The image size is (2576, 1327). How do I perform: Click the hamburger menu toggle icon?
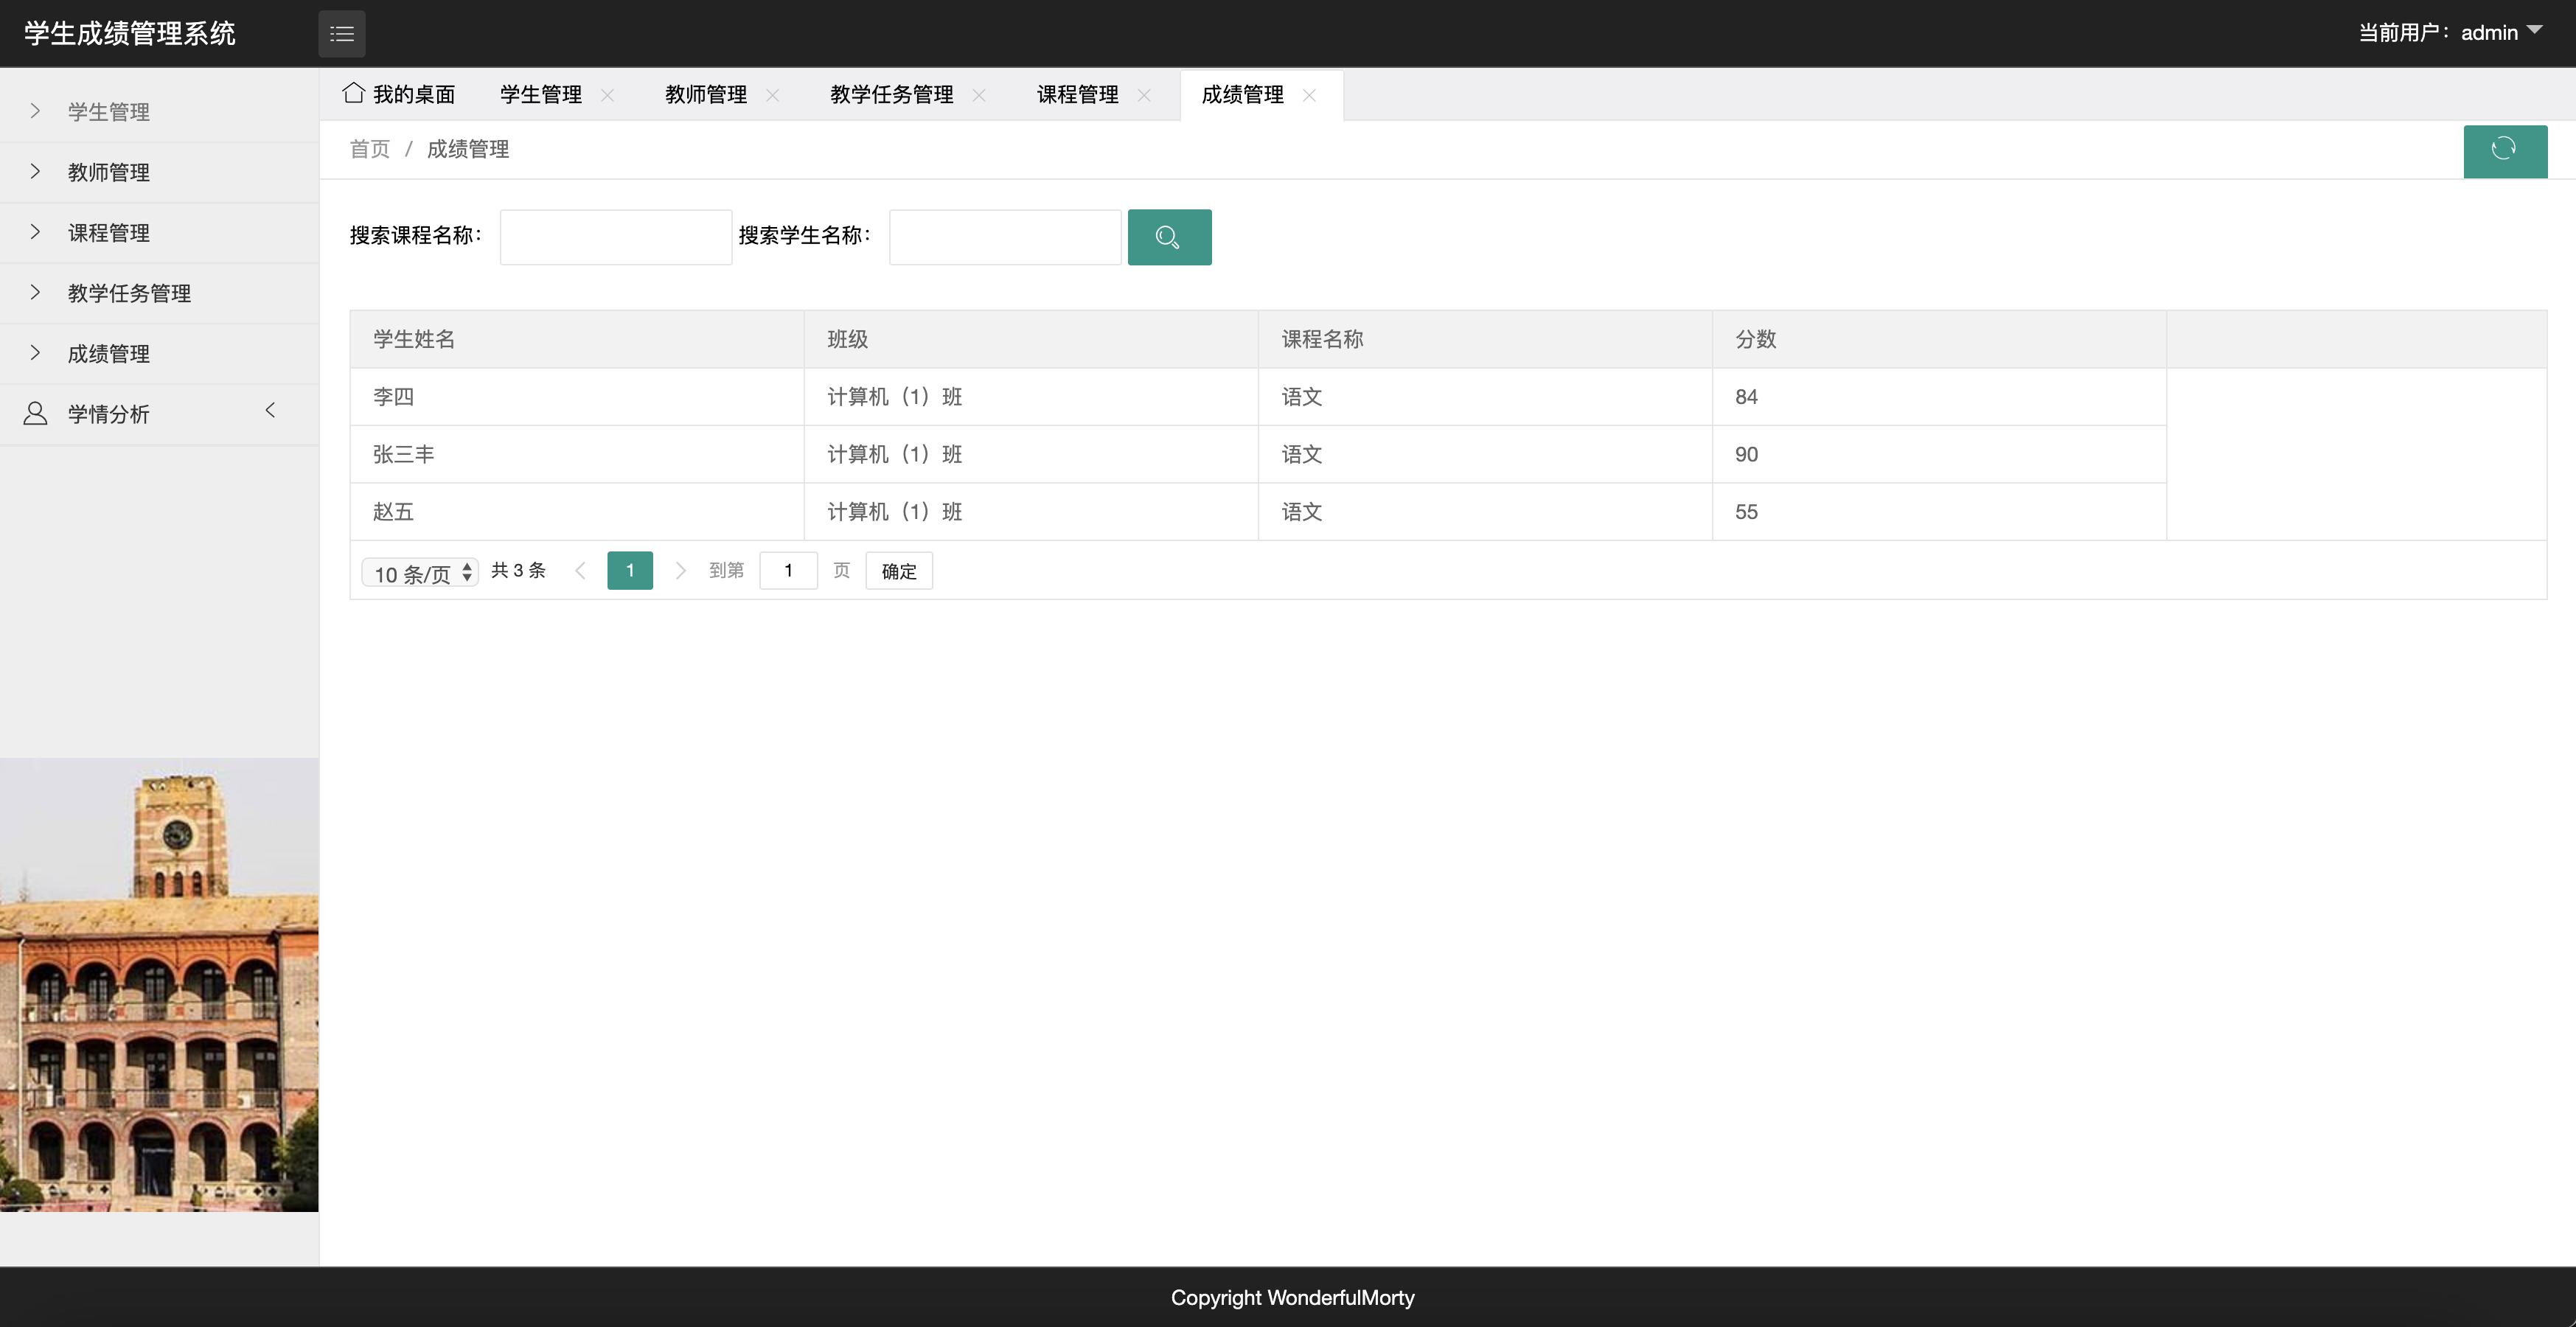coord(342,34)
